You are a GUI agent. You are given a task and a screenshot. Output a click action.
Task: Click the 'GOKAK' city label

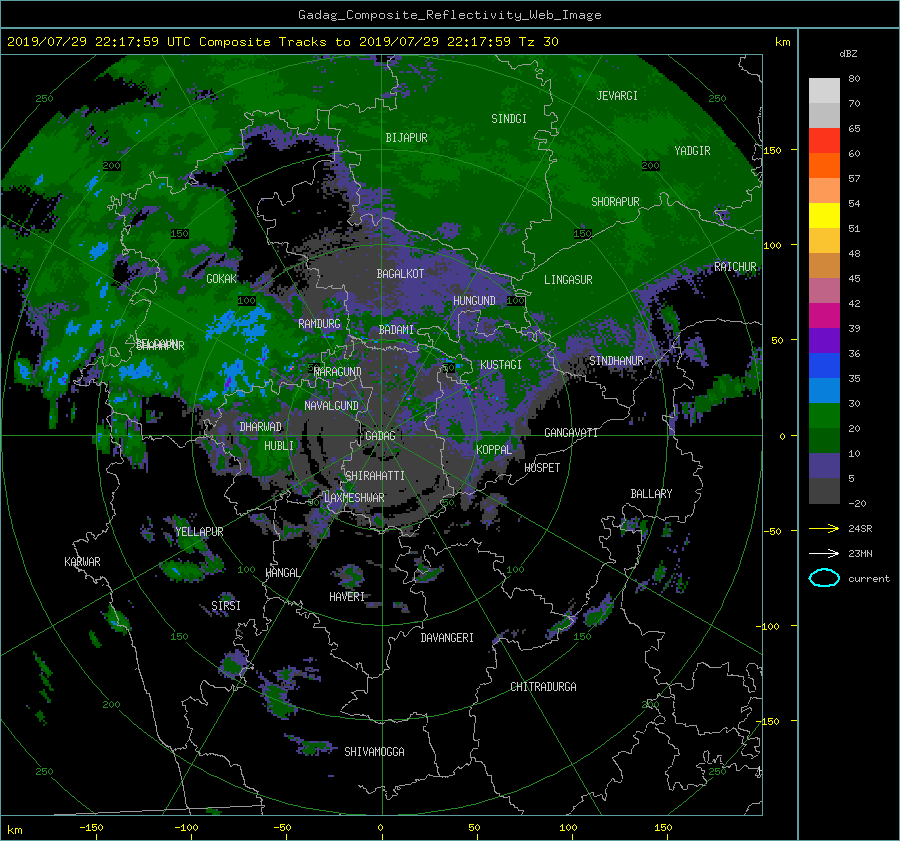[x=222, y=279]
